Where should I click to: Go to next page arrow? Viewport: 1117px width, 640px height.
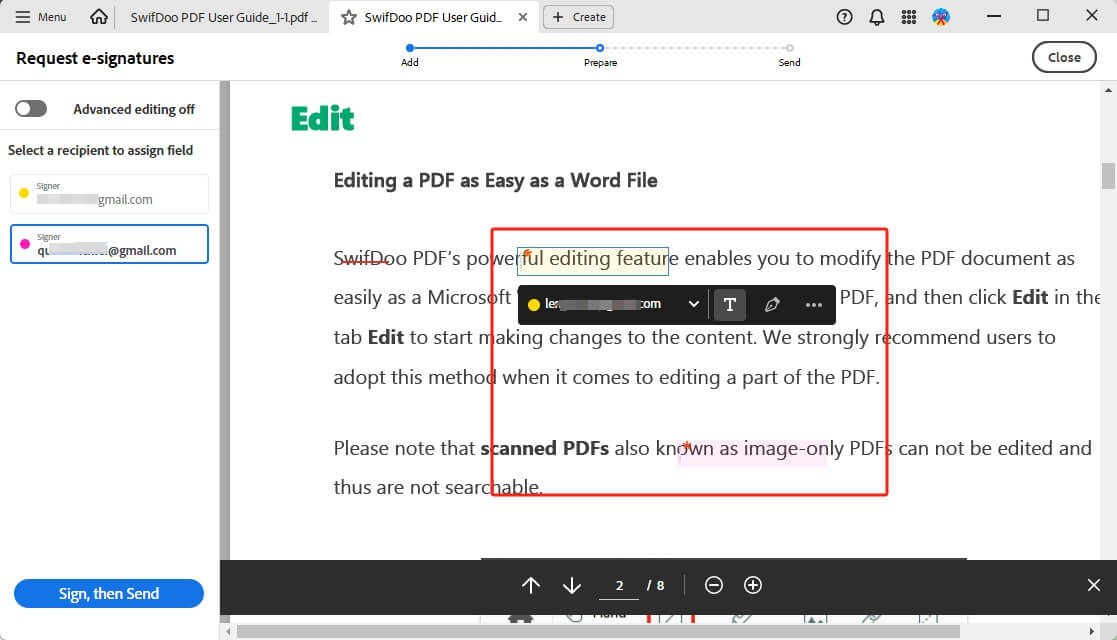point(571,585)
